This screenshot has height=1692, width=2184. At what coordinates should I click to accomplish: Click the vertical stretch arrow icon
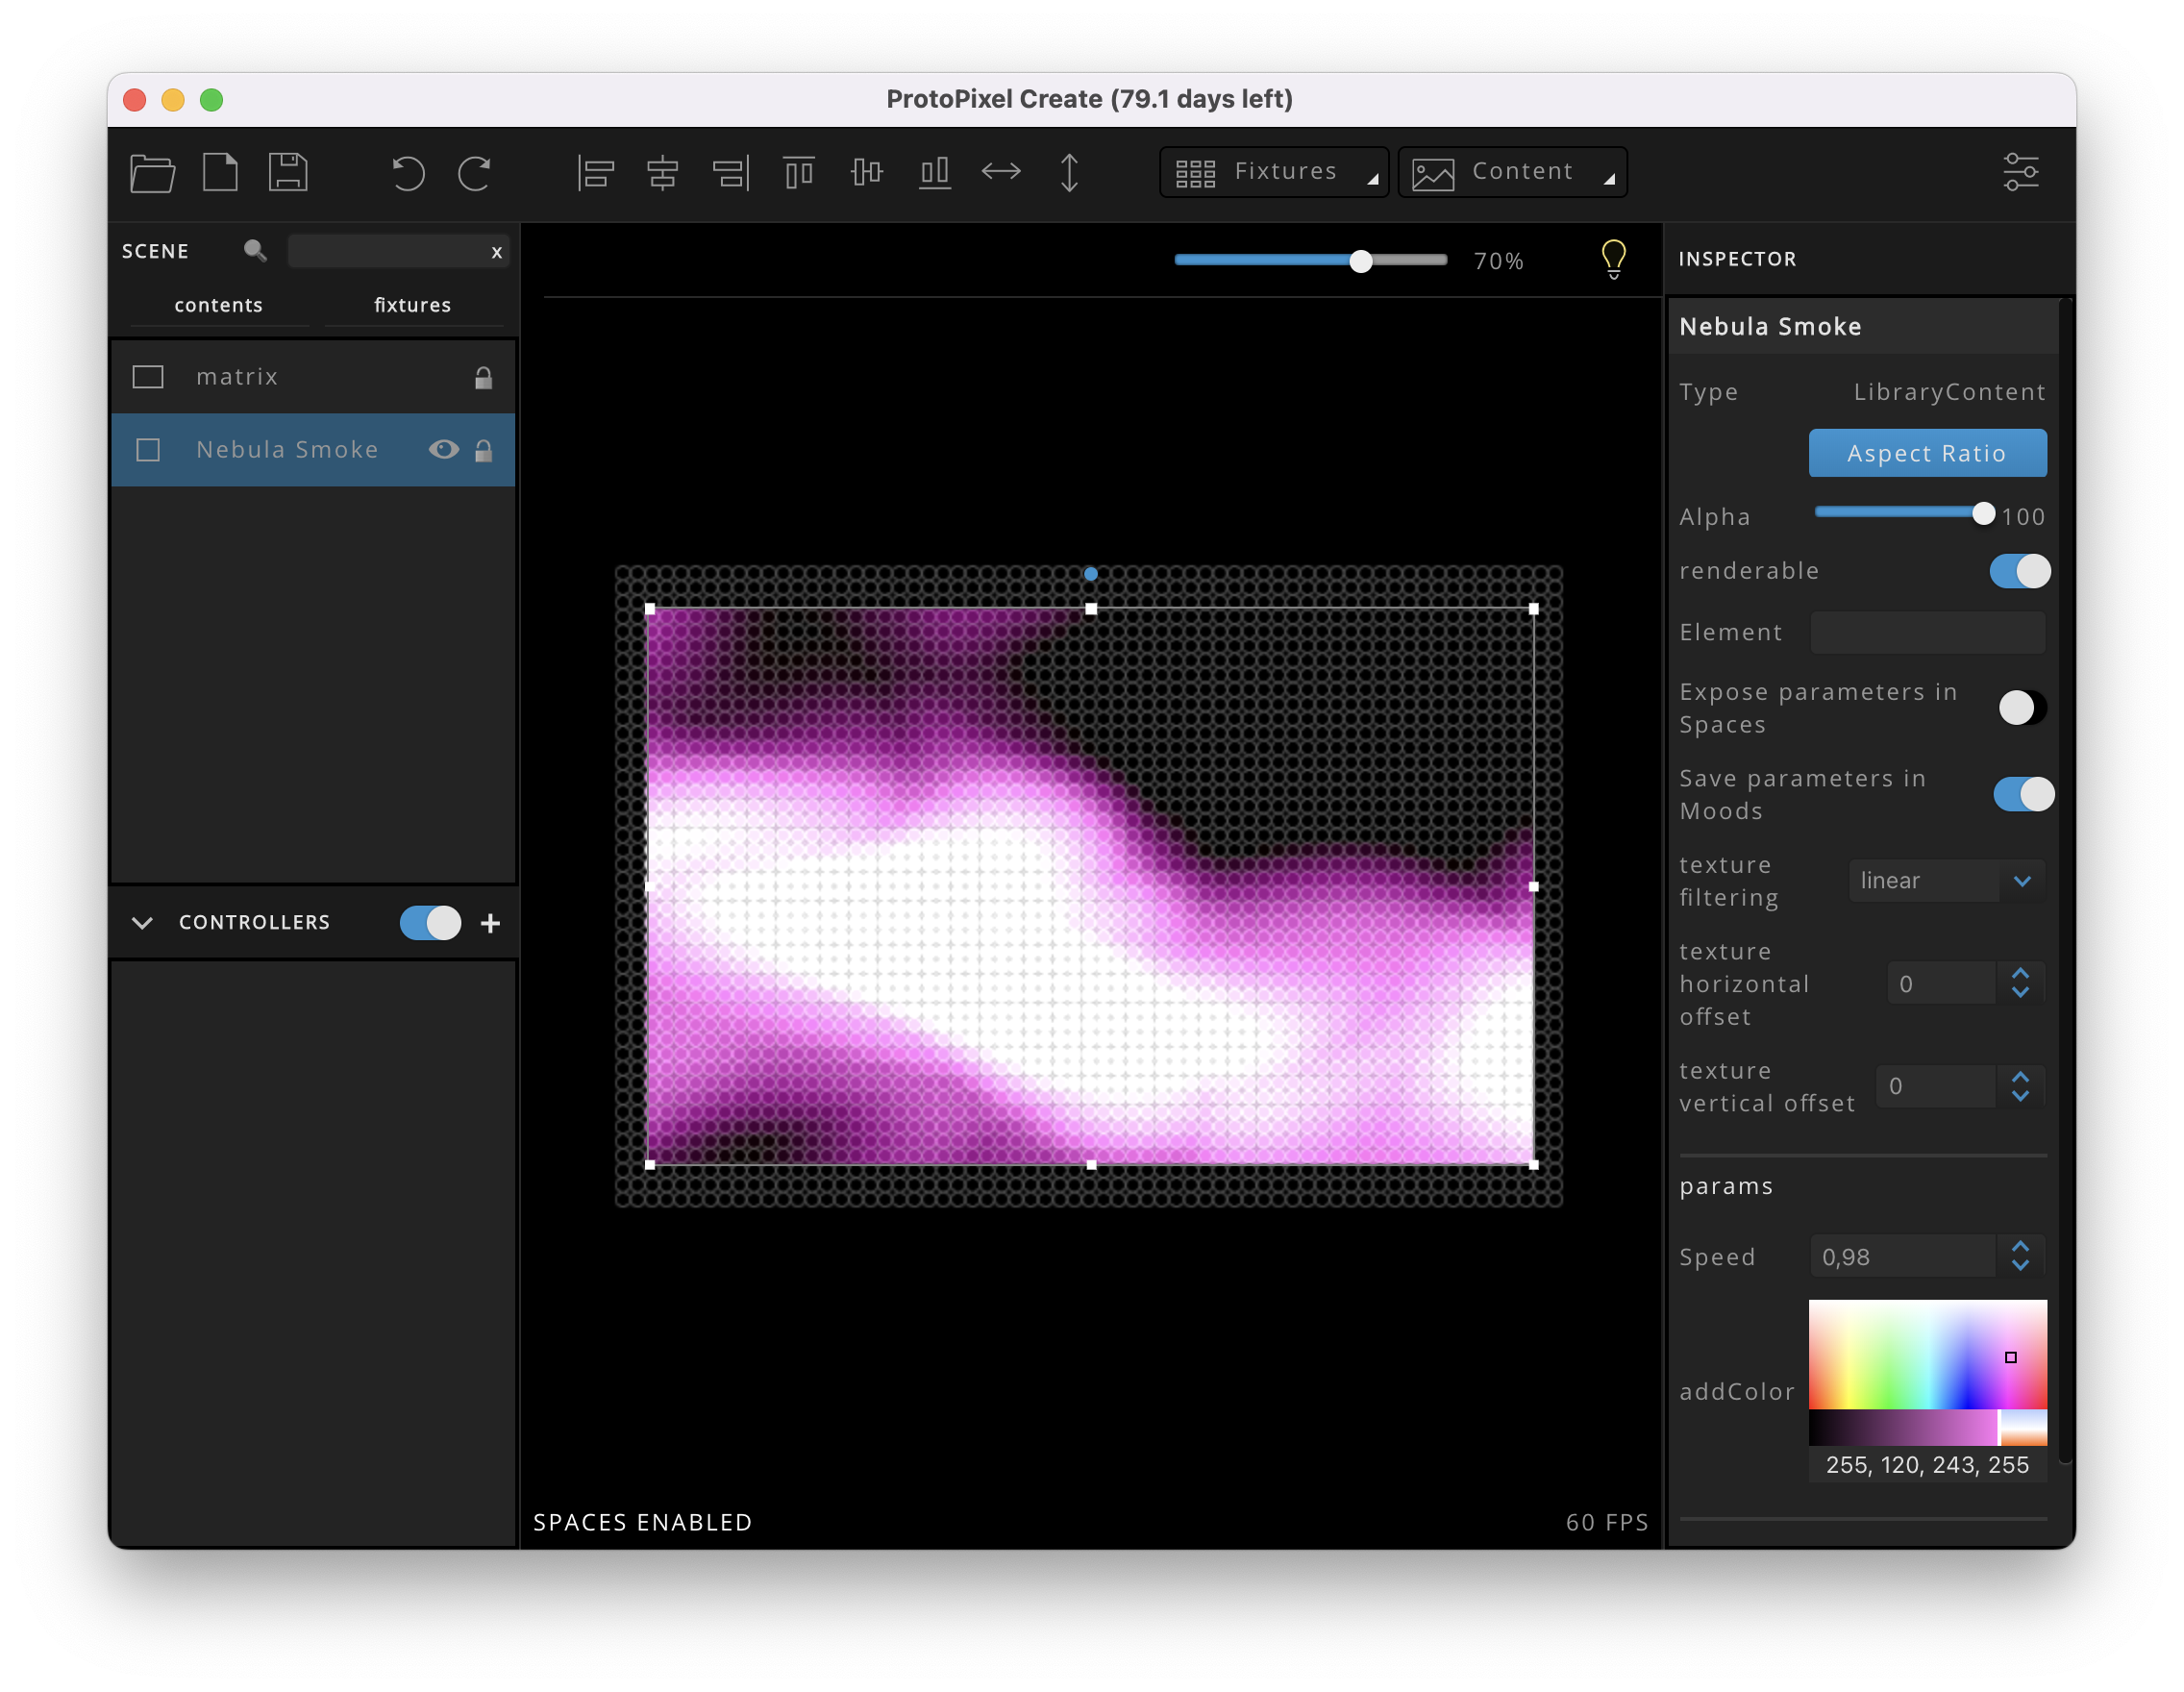[1069, 173]
